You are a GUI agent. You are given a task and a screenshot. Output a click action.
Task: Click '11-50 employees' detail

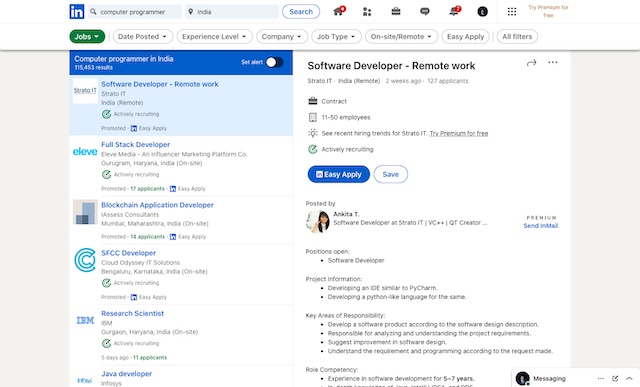(346, 118)
